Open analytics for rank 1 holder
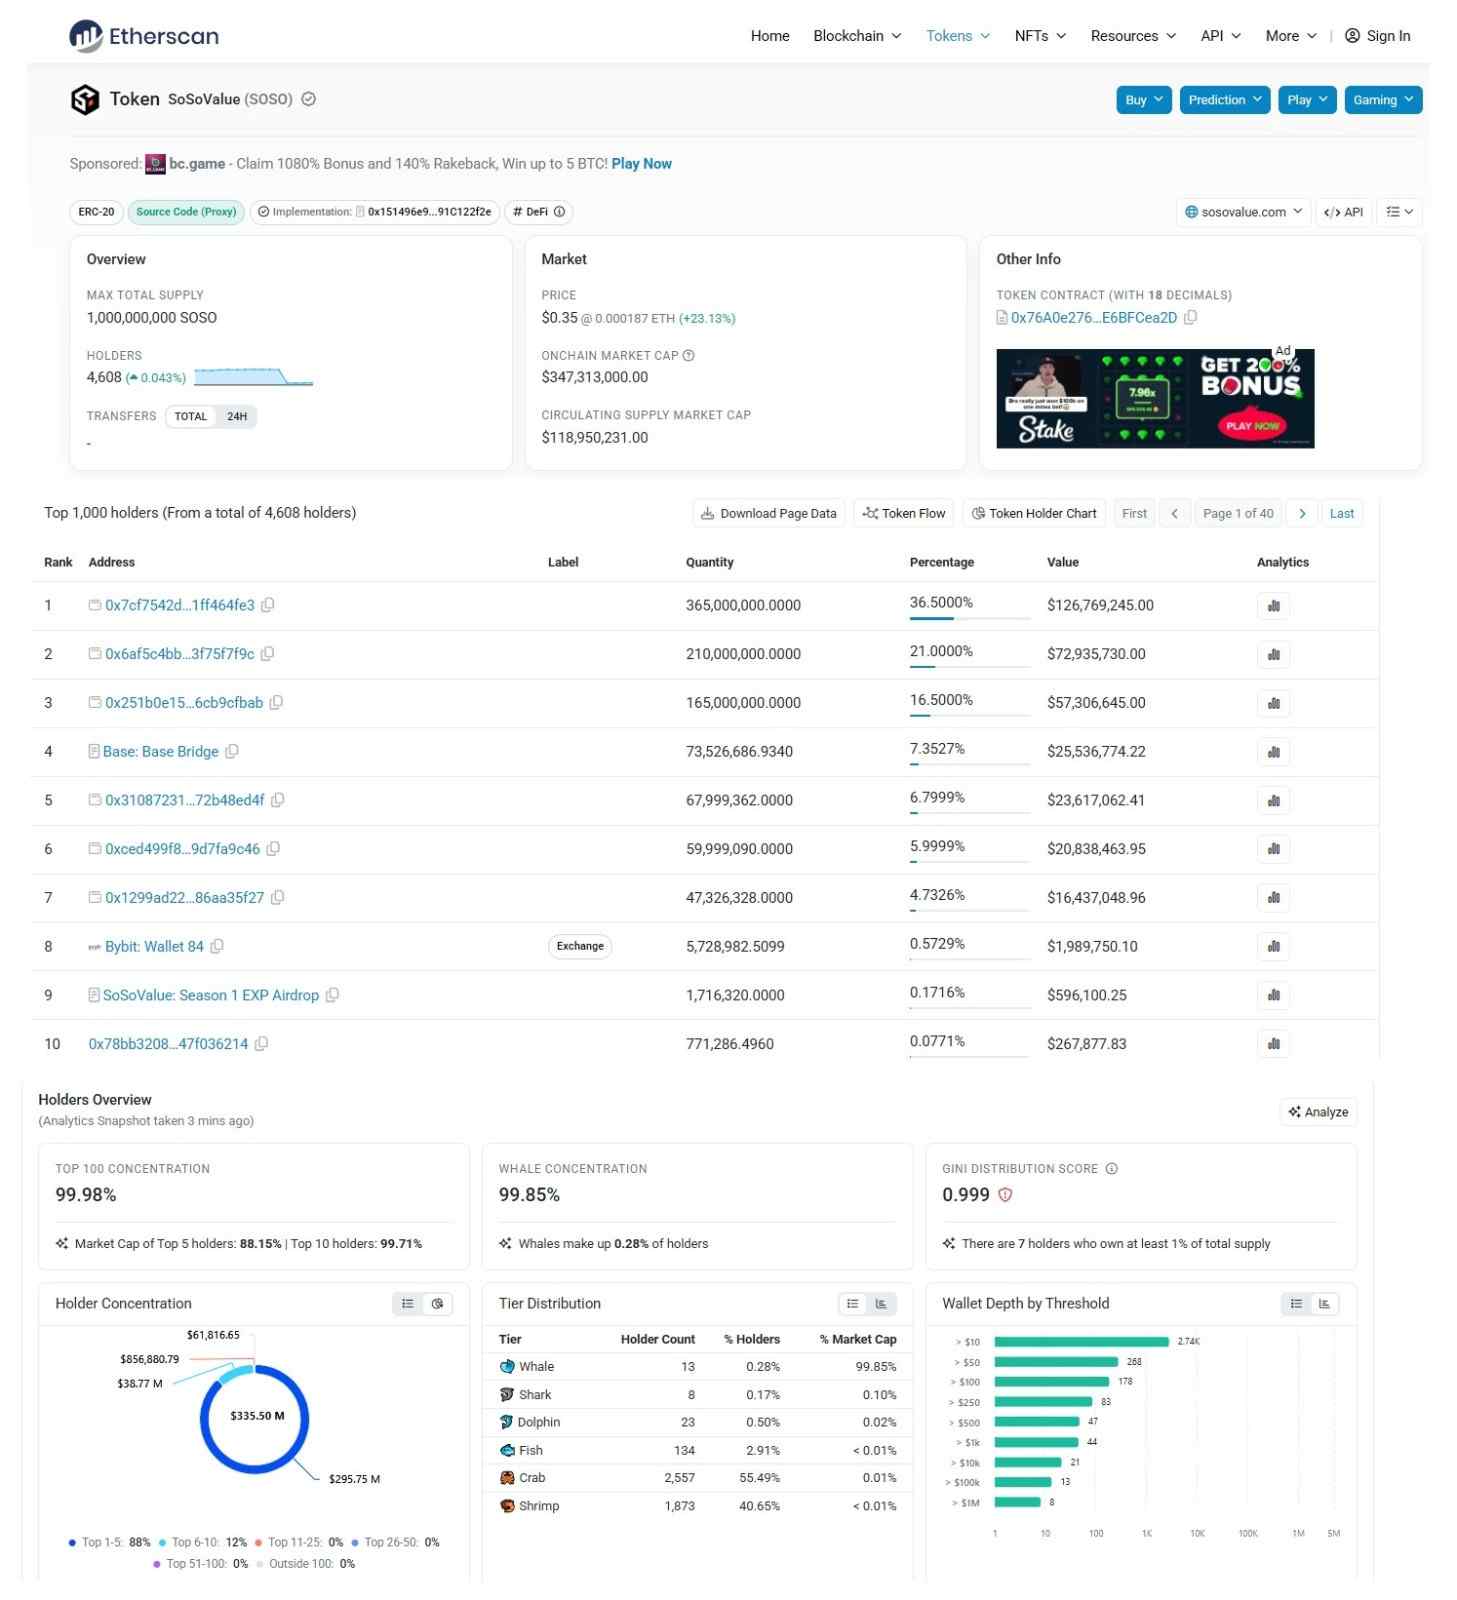 [1273, 606]
